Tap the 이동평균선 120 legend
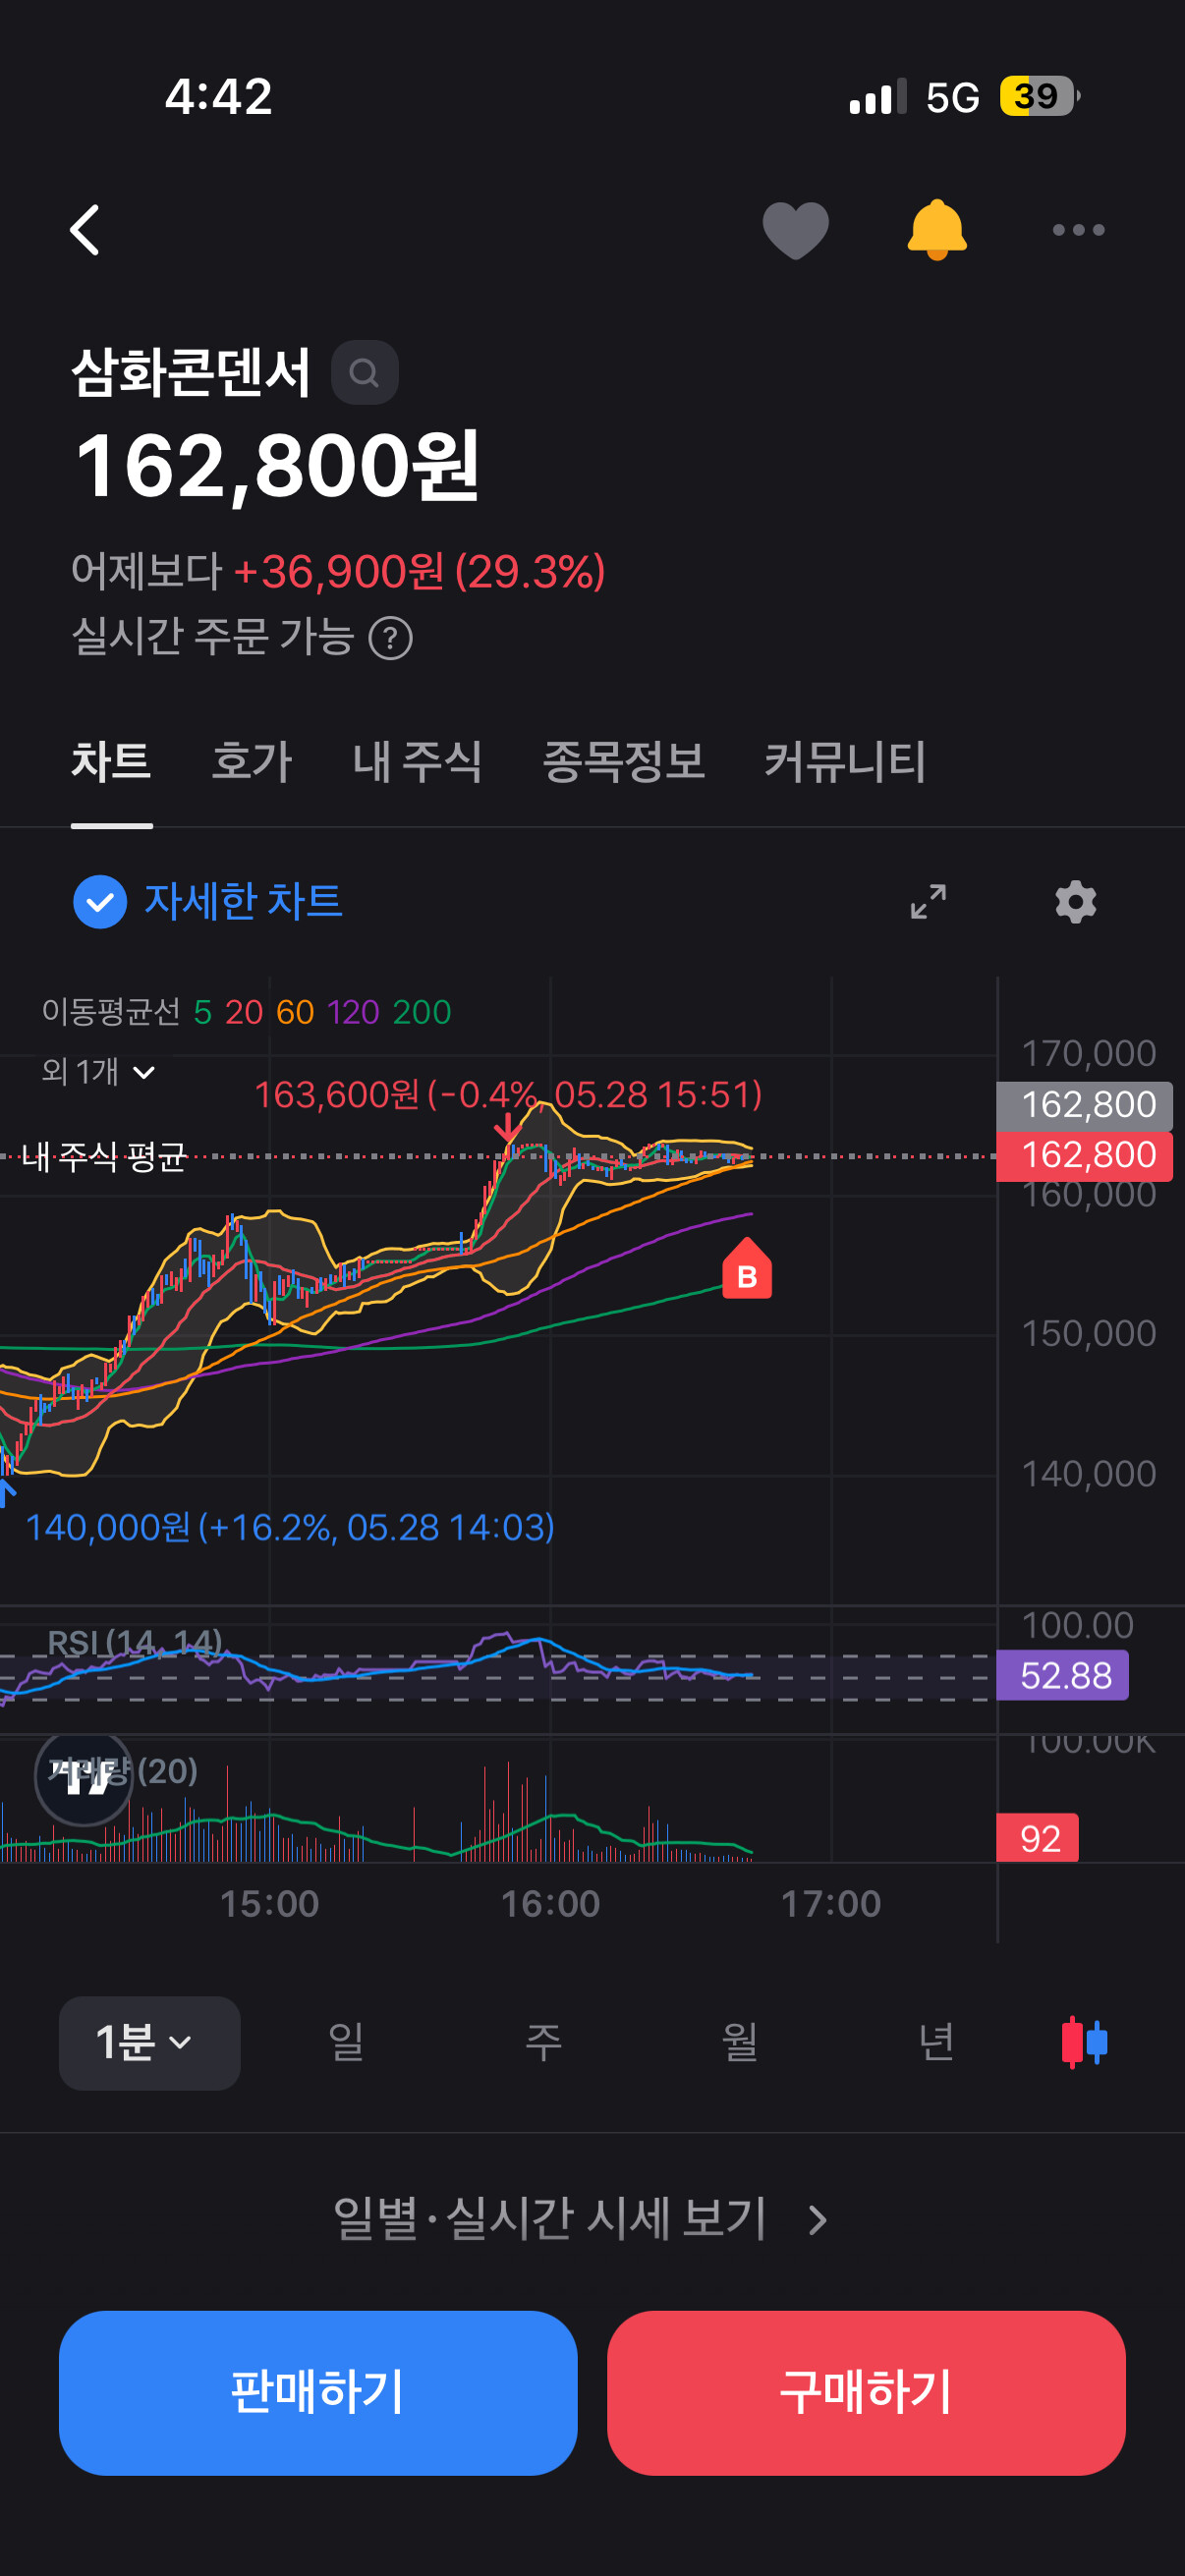1185x2576 pixels. point(353,1012)
